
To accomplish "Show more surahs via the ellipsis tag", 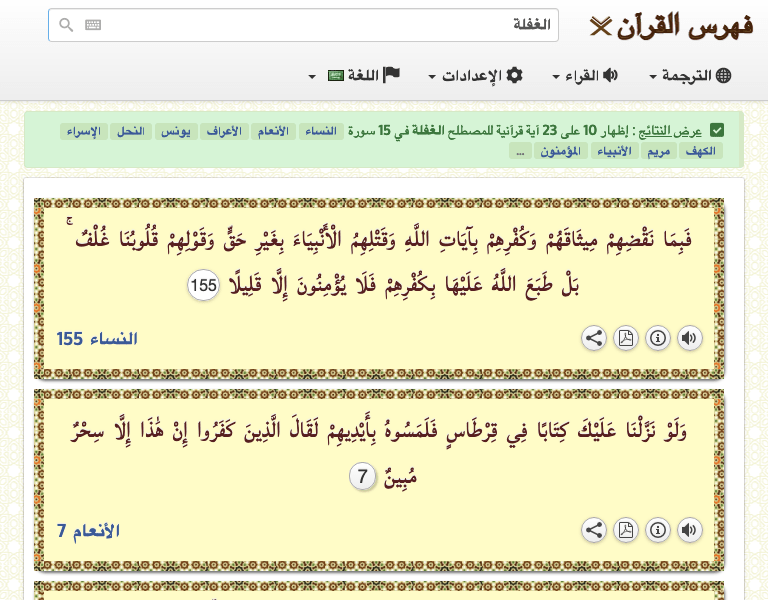I will tap(520, 151).
